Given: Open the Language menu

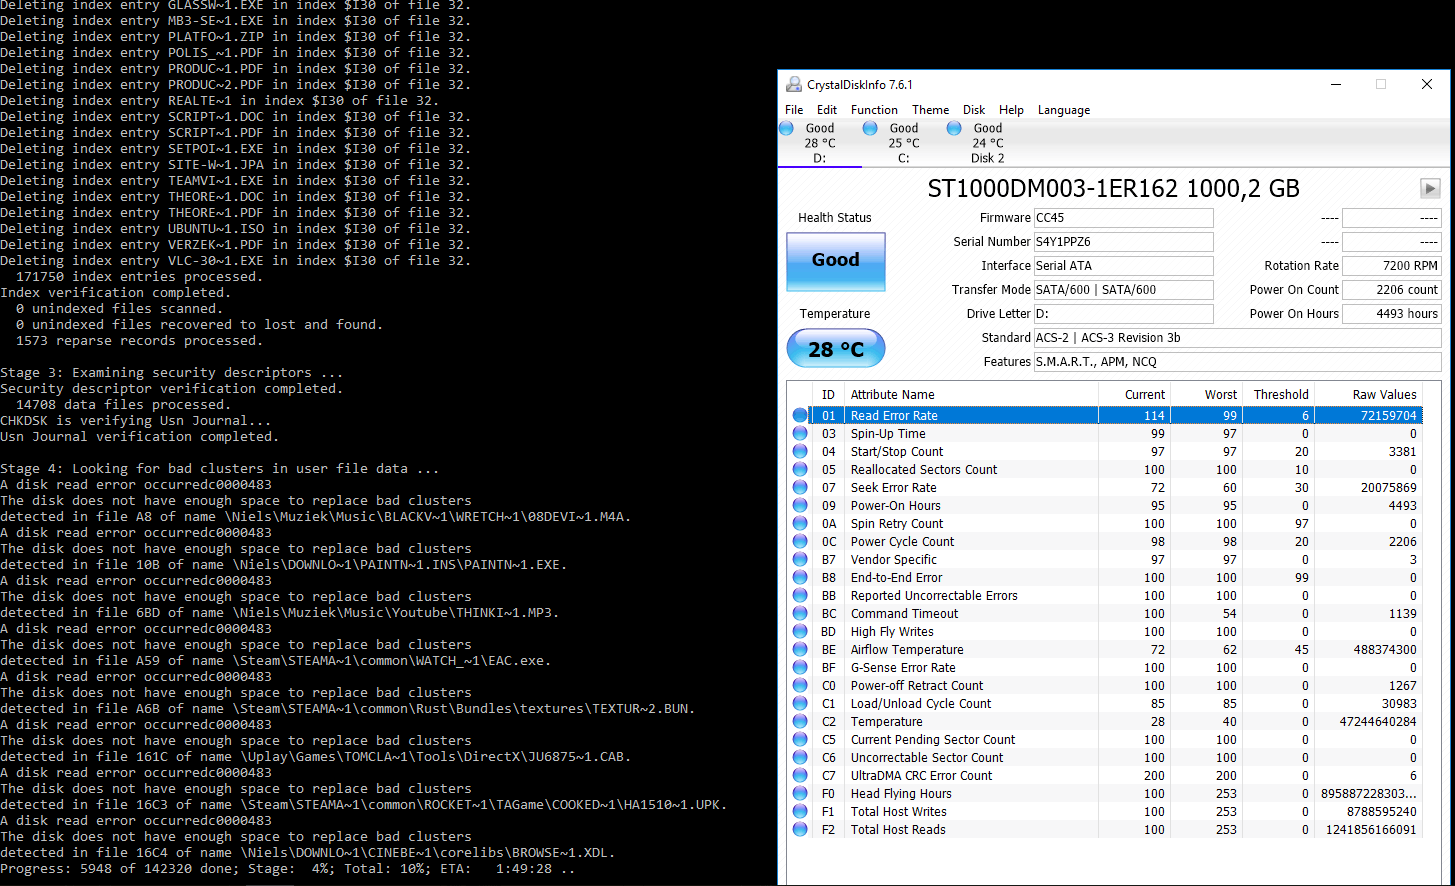Looking at the screenshot, I should tap(1064, 110).
